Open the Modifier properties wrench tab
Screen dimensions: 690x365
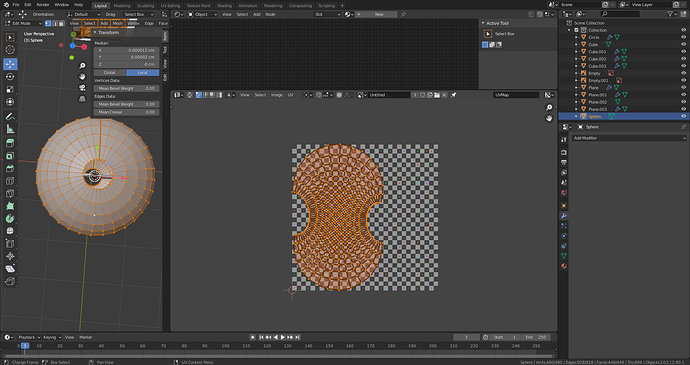tap(564, 216)
